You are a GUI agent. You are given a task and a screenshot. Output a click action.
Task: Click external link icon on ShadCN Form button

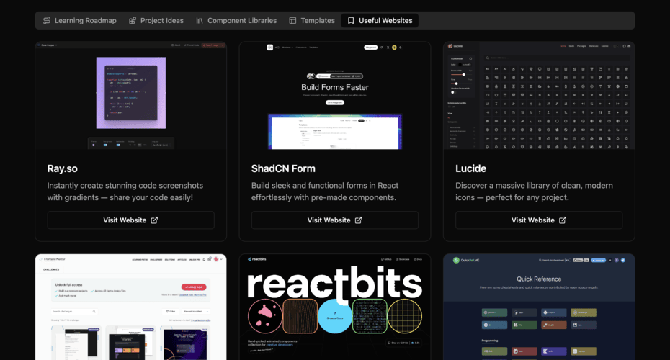tap(359, 220)
